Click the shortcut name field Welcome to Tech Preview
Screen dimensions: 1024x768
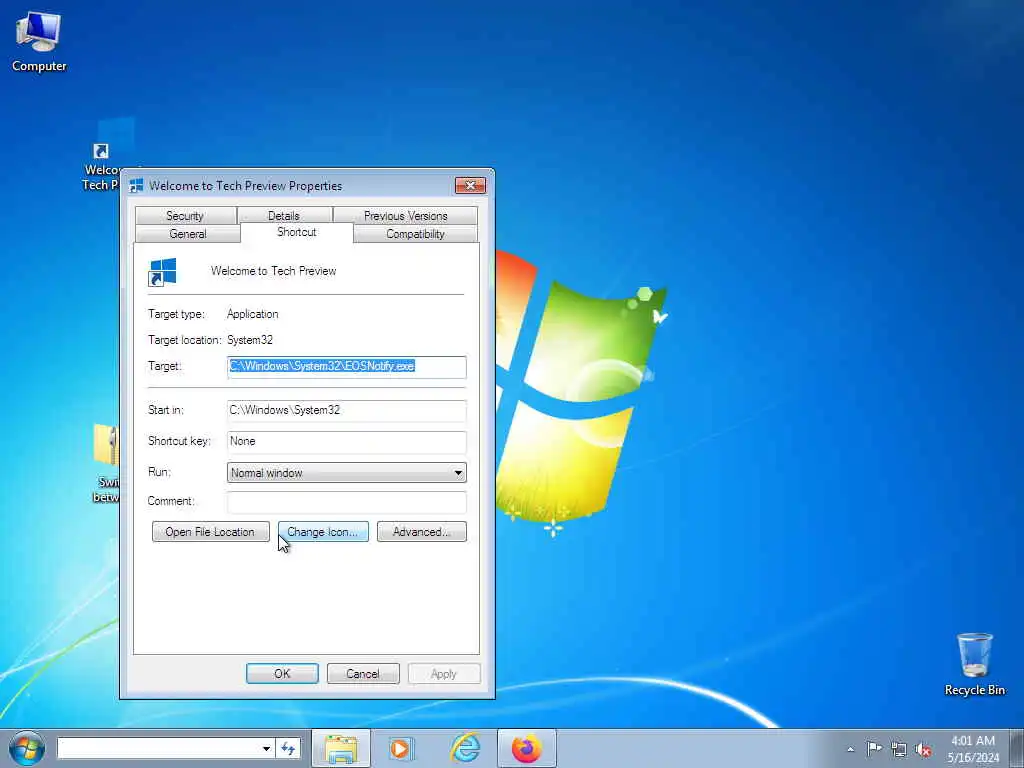pos(273,271)
